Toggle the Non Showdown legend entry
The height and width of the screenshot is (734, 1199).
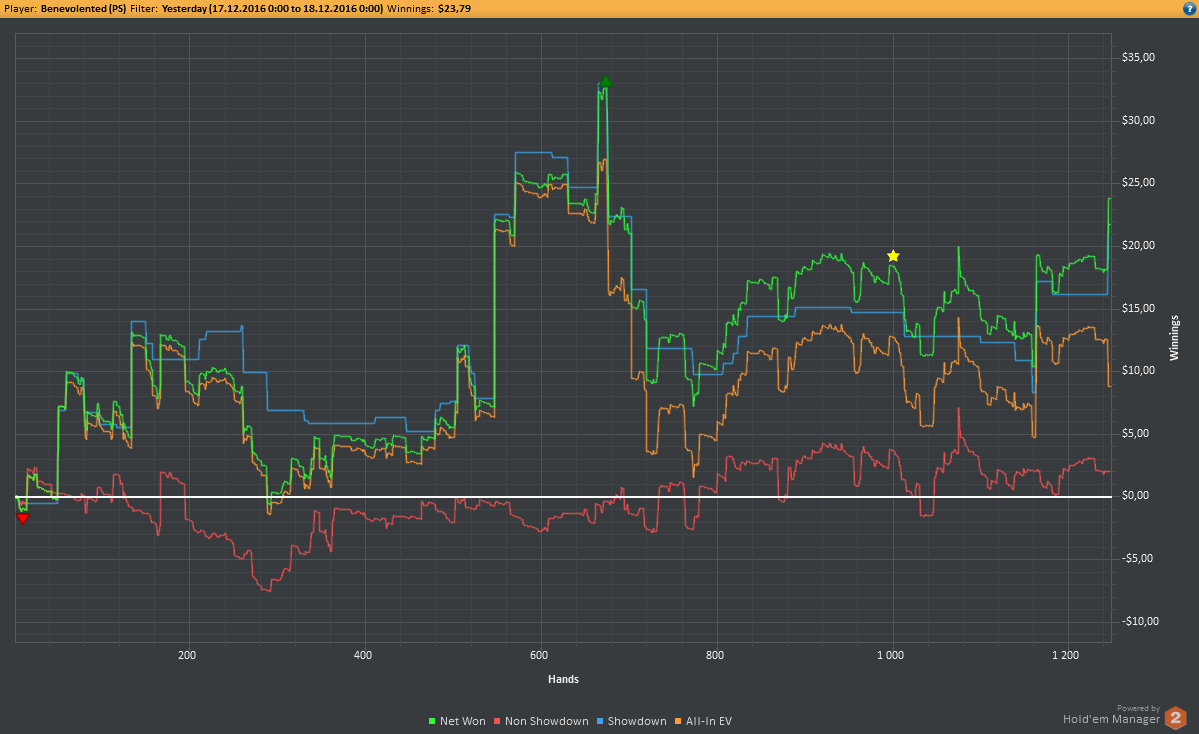[x=541, y=721]
